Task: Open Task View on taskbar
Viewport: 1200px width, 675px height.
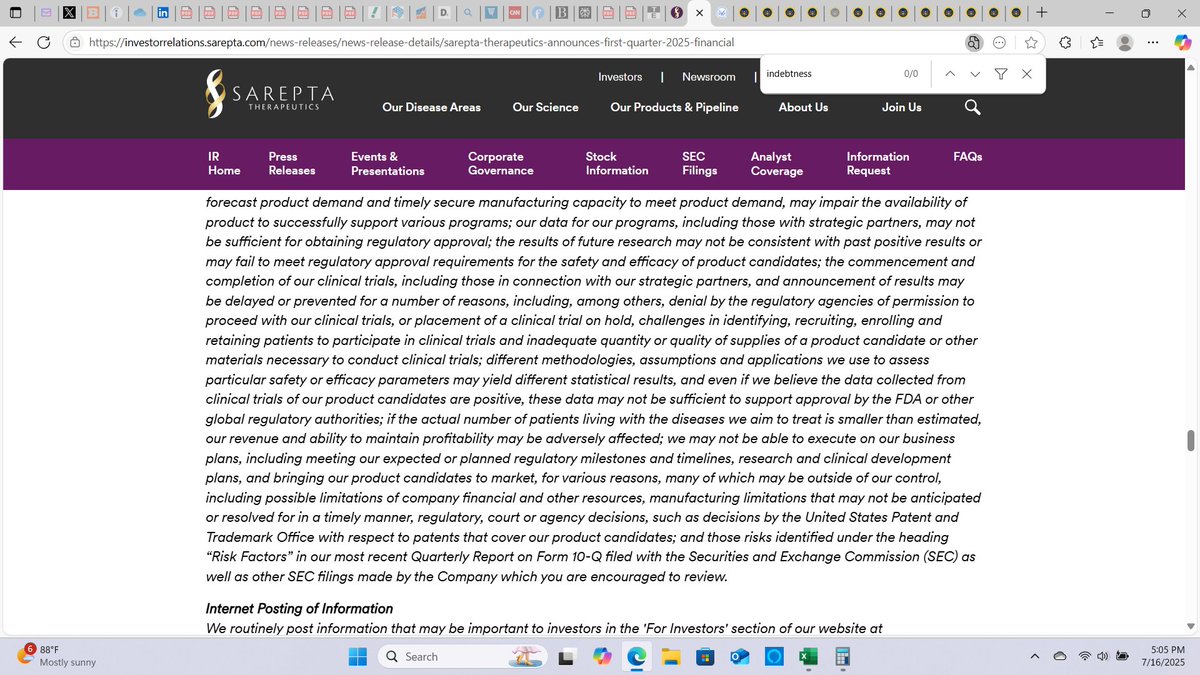Action: (567, 656)
